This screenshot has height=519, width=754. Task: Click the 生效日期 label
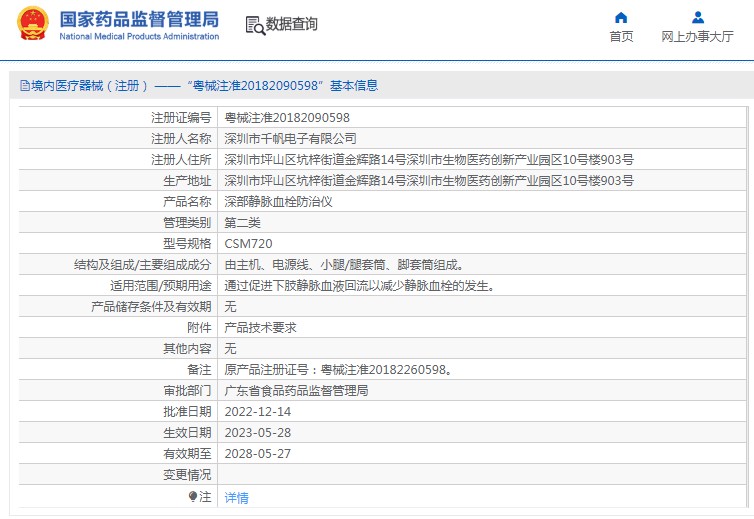tap(188, 433)
